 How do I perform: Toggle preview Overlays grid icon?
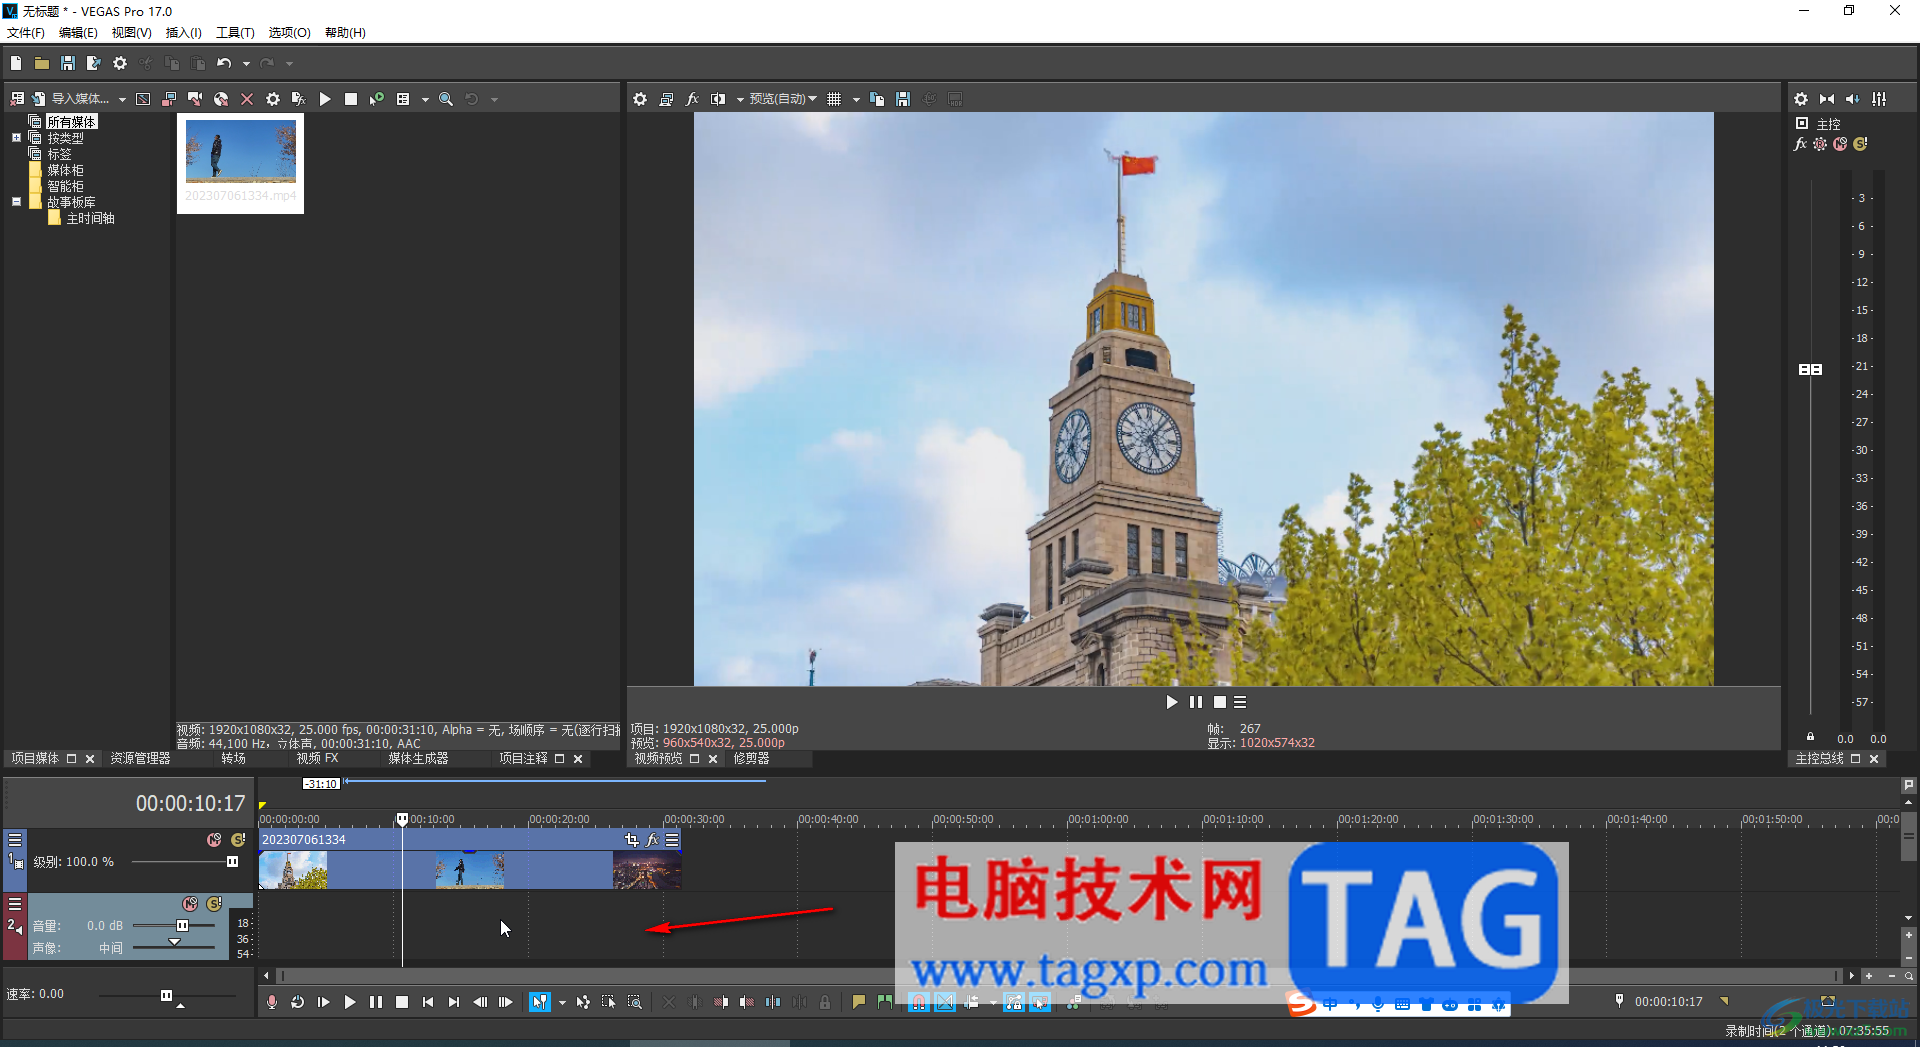[x=834, y=99]
